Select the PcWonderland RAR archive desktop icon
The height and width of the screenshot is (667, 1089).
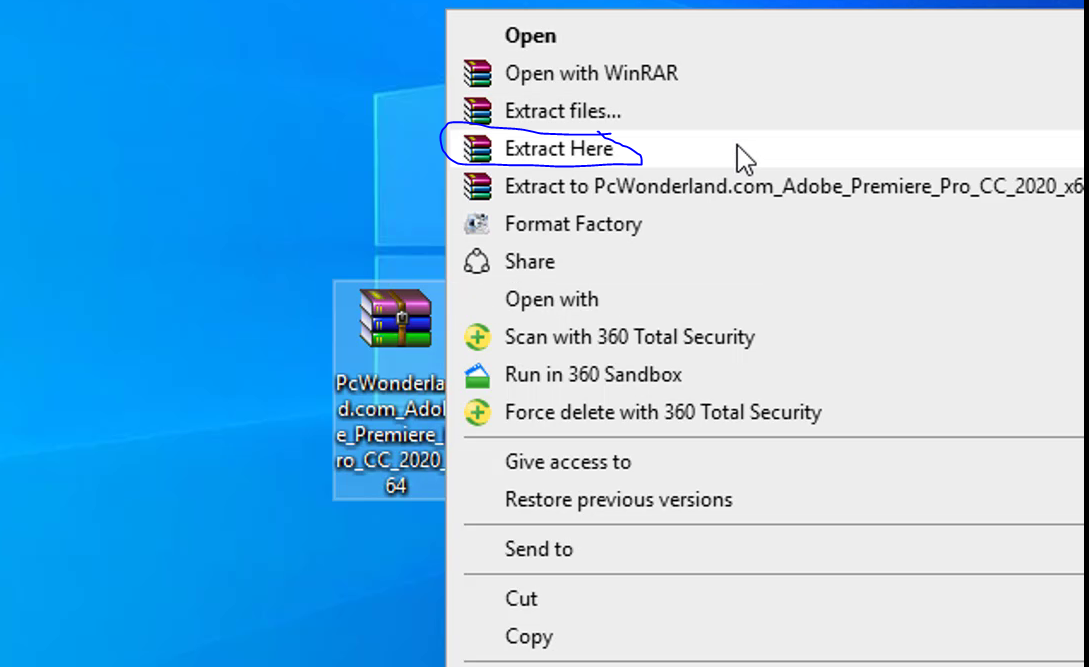tap(395, 318)
